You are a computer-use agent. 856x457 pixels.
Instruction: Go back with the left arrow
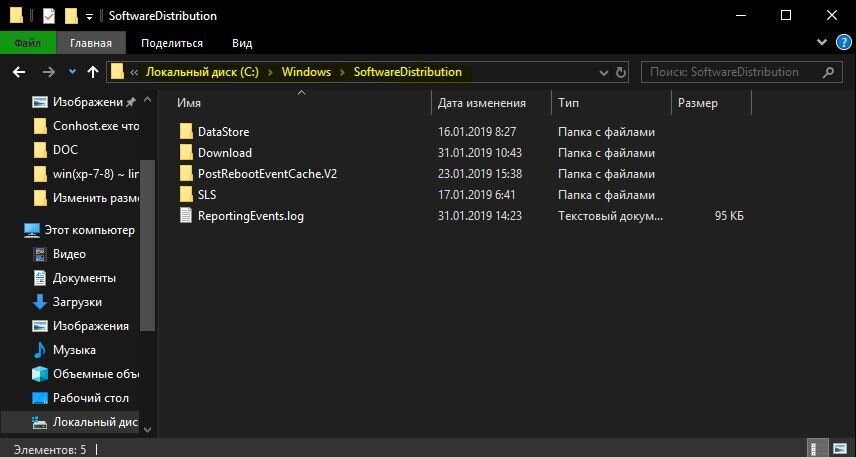[x=19, y=72]
